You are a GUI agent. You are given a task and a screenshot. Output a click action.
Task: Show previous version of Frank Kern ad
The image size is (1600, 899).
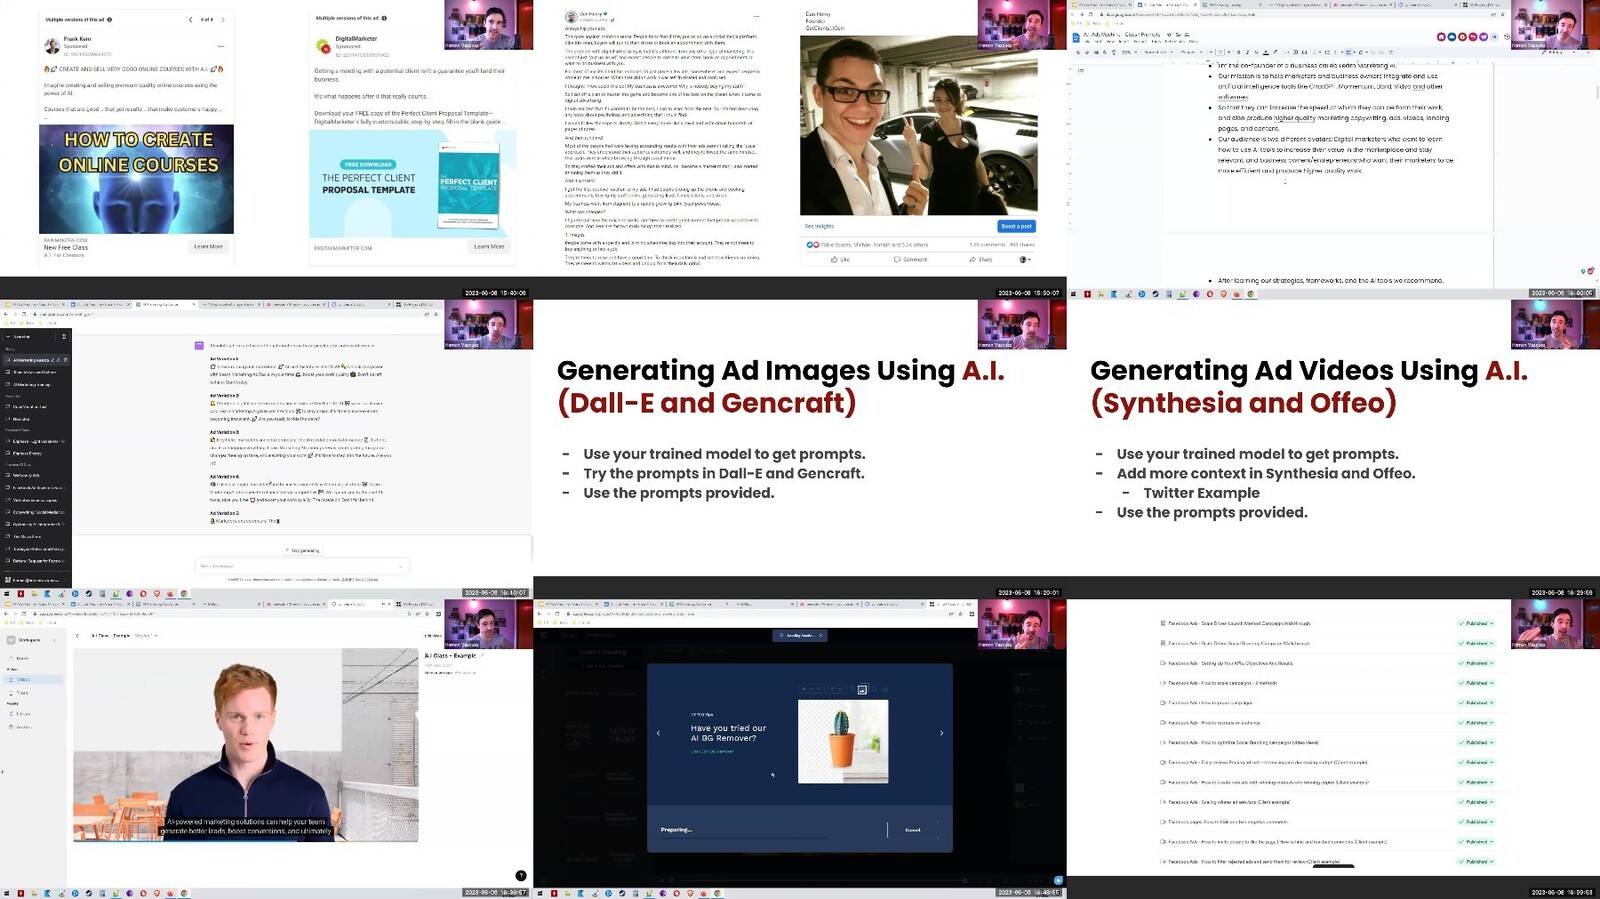pos(190,19)
